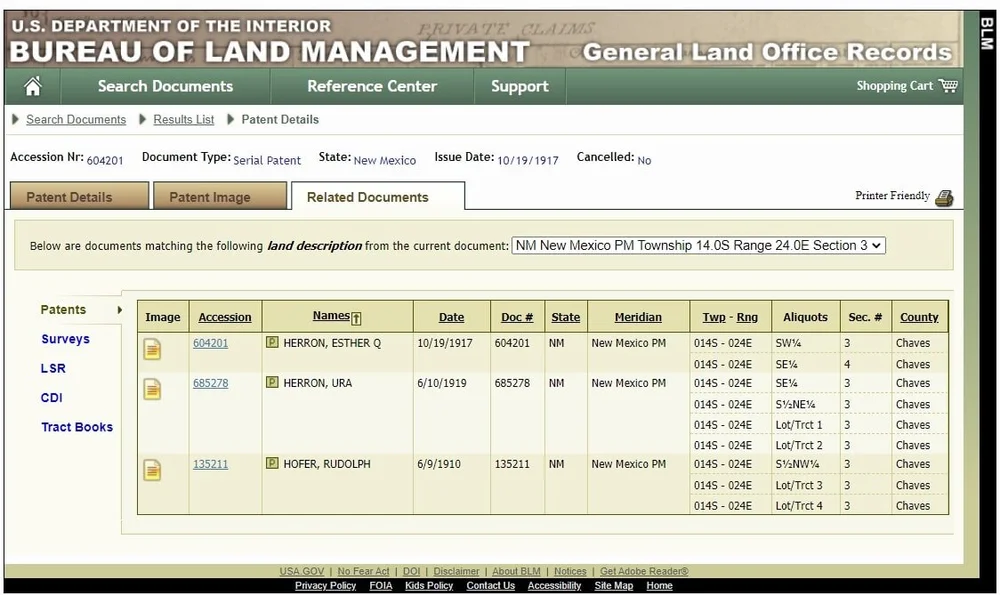Sort table by Rng column

(747, 317)
